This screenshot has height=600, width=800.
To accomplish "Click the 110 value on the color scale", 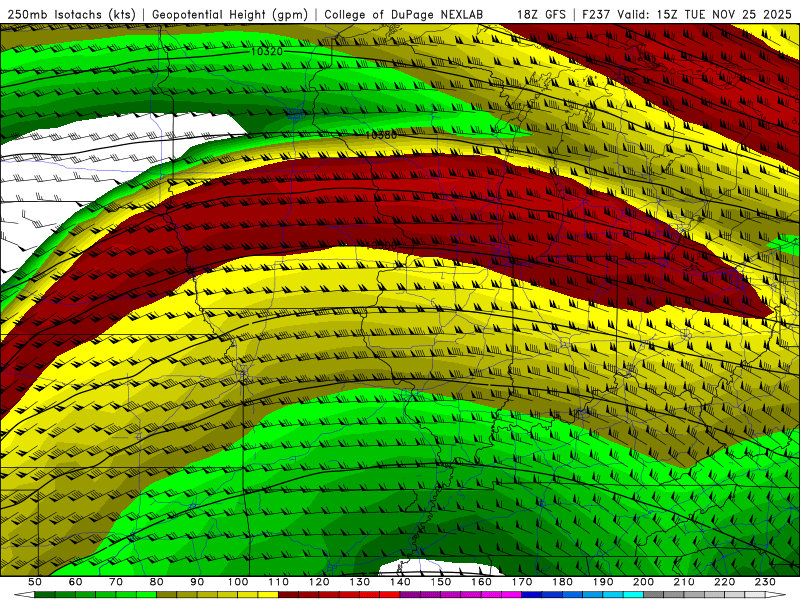I will 278,582.
